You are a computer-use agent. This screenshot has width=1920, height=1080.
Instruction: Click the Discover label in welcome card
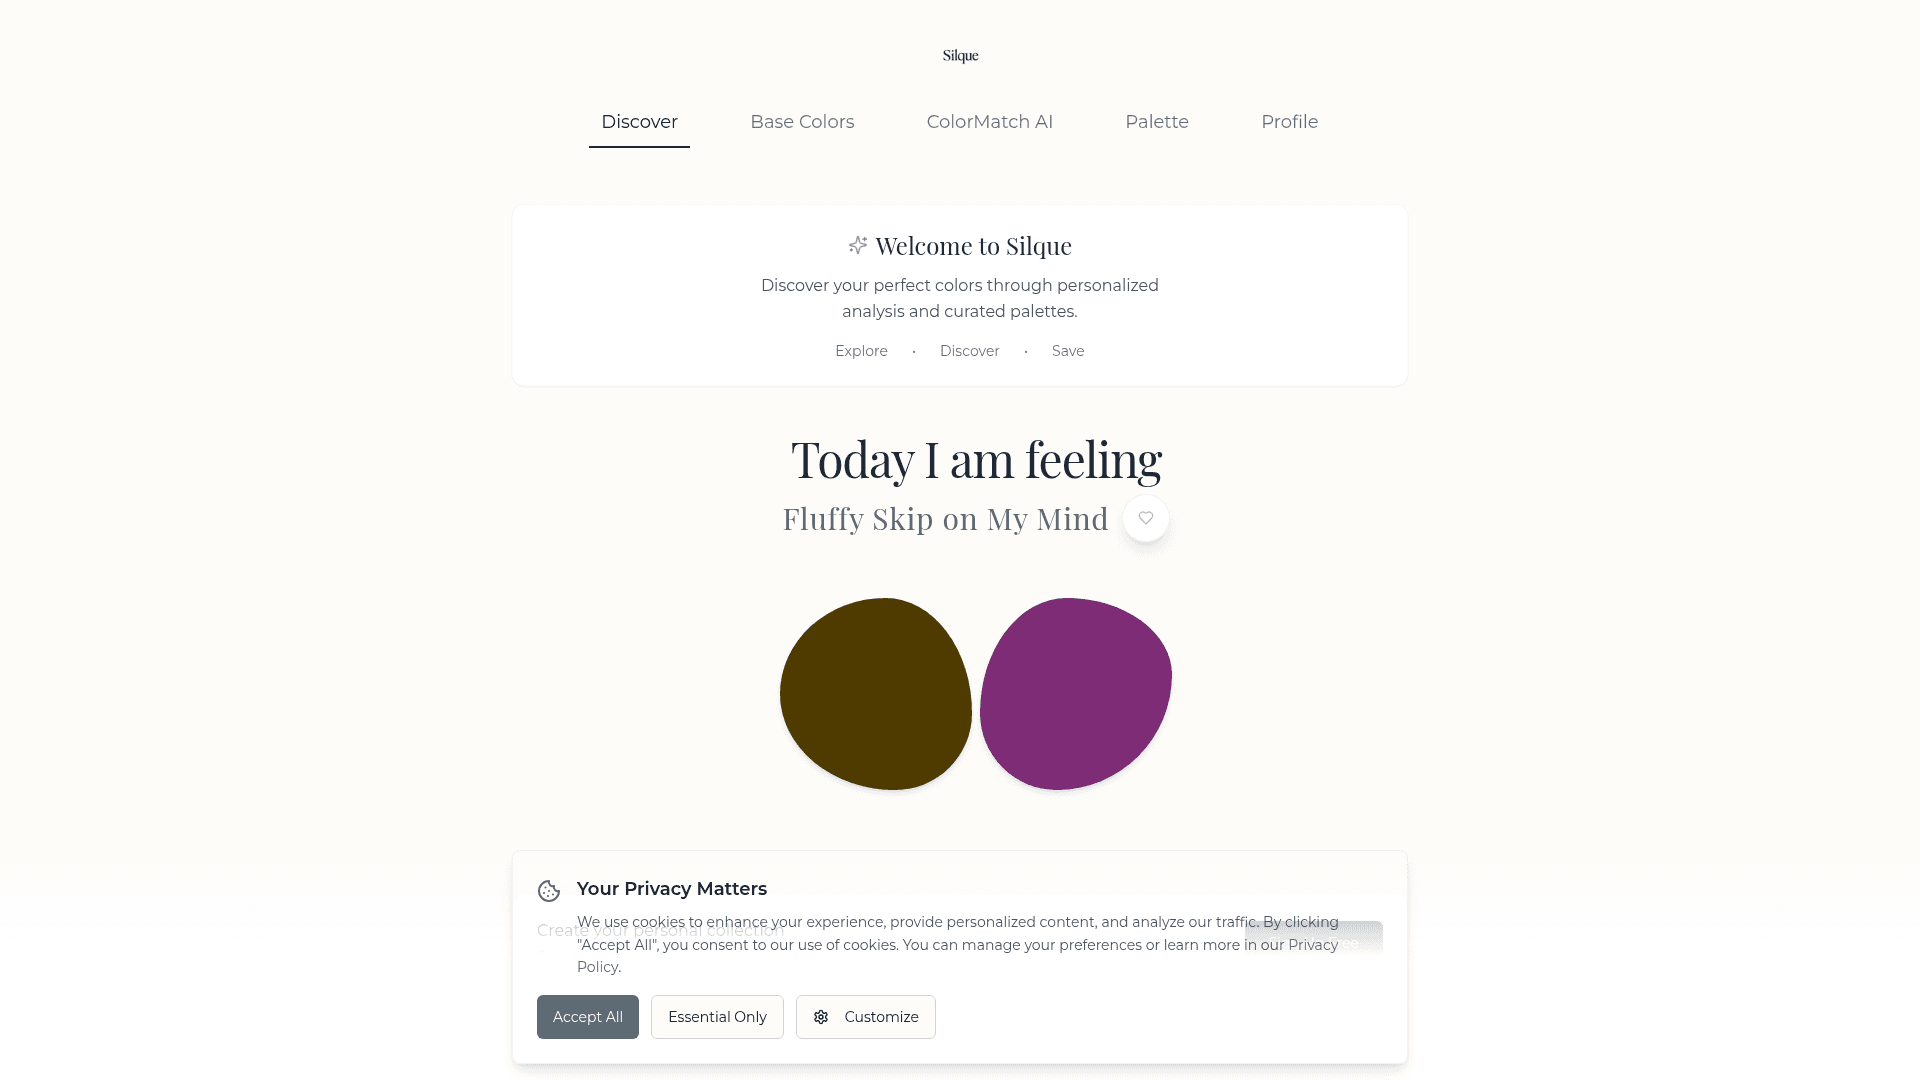[x=969, y=351]
